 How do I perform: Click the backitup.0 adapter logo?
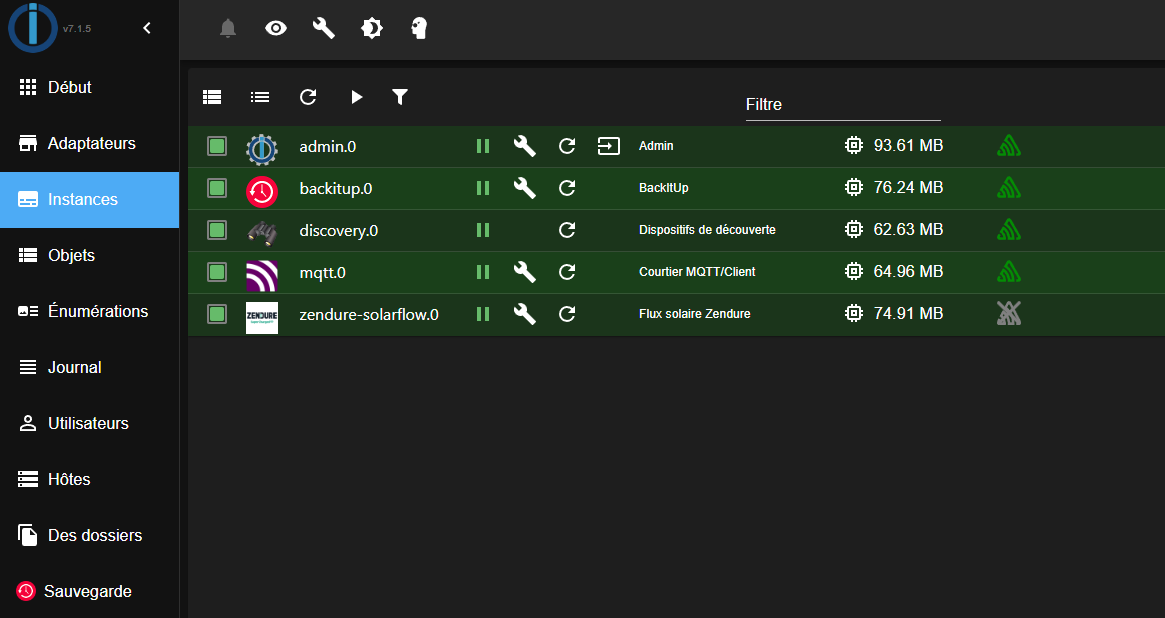click(262, 192)
